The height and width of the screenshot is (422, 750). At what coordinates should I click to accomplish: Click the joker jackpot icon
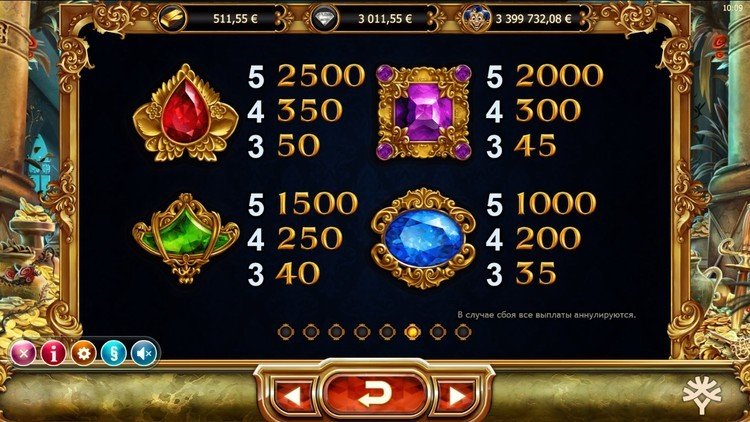(476, 19)
